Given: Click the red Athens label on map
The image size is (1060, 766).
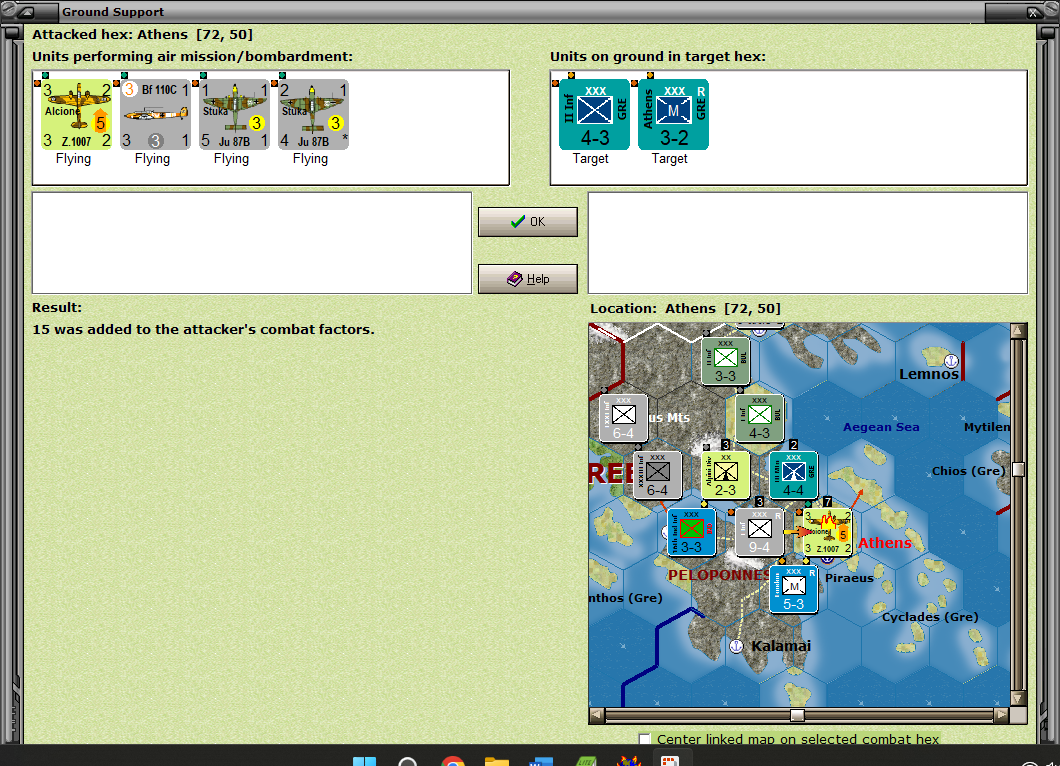Looking at the screenshot, I should point(884,542).
